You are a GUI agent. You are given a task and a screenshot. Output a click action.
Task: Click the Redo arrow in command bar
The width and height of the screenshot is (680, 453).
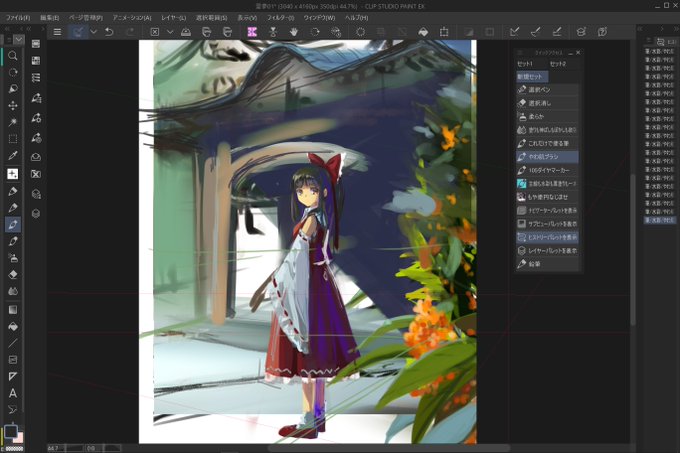(x=130, y=32)
